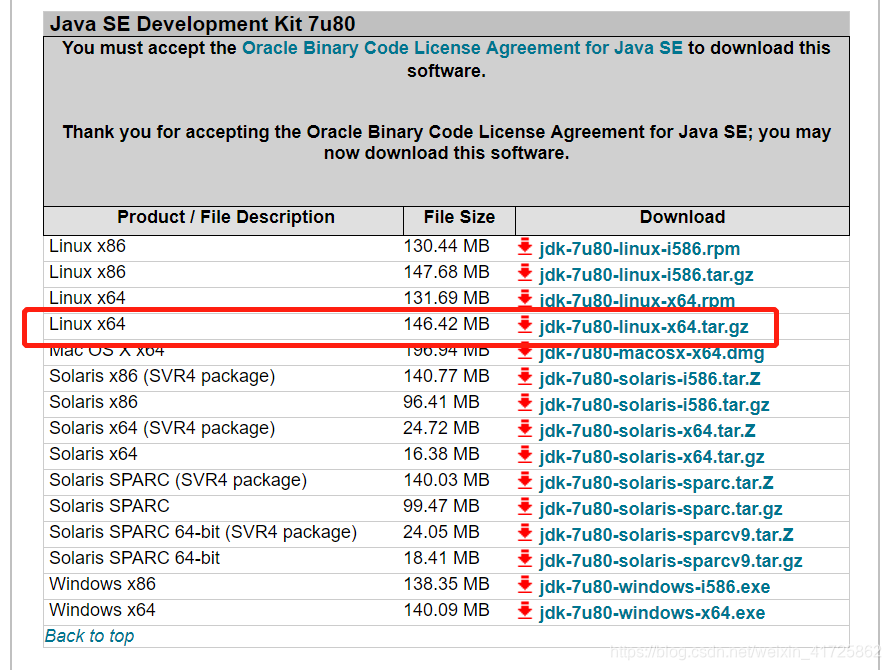Click download arrow icon for jdk-7u80-solaris-x64.tar.gz
This screenshot has width=891, height=670.
[524, 455]
